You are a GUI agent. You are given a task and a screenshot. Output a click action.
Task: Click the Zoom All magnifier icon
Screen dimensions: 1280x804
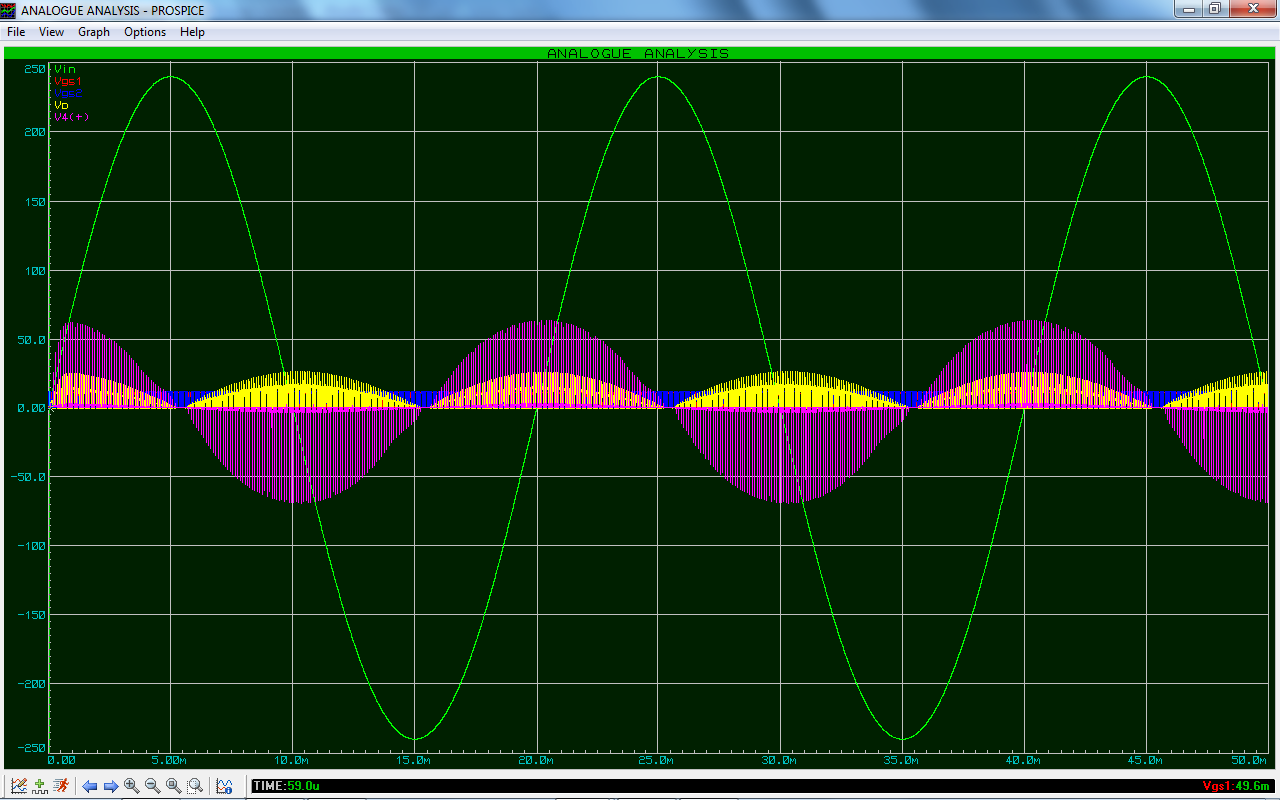tap(174, 786)
